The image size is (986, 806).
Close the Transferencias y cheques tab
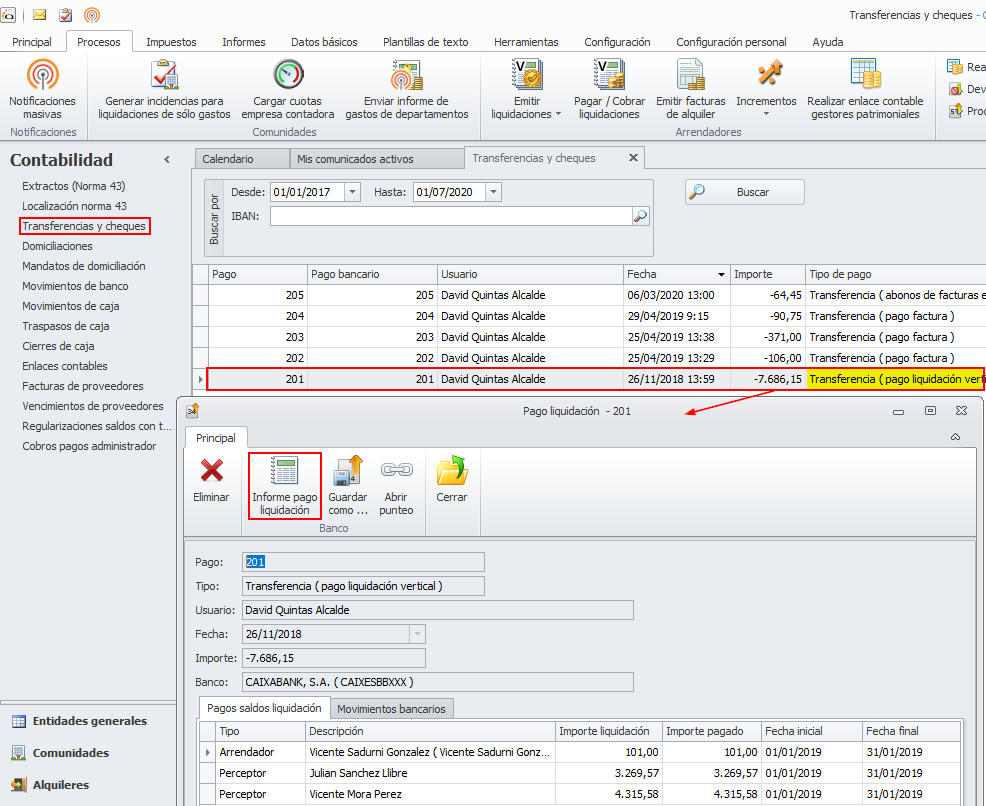tap(632, 158)
